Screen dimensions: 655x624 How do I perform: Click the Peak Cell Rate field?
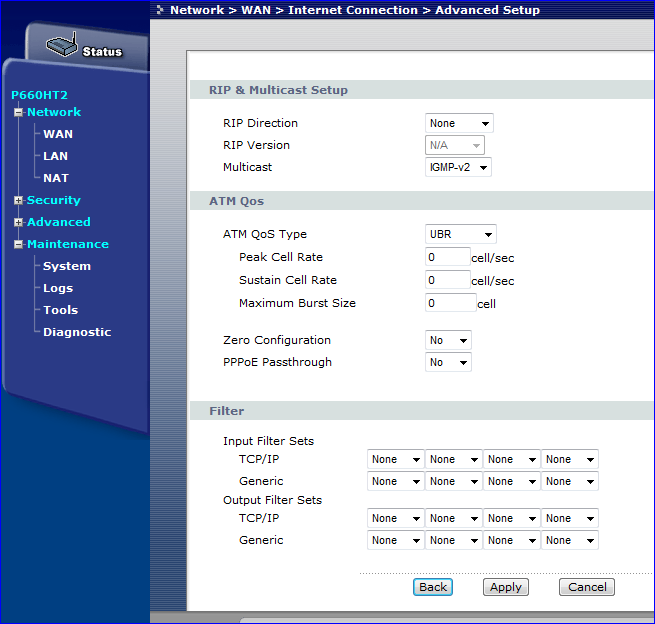pos(448,257)
